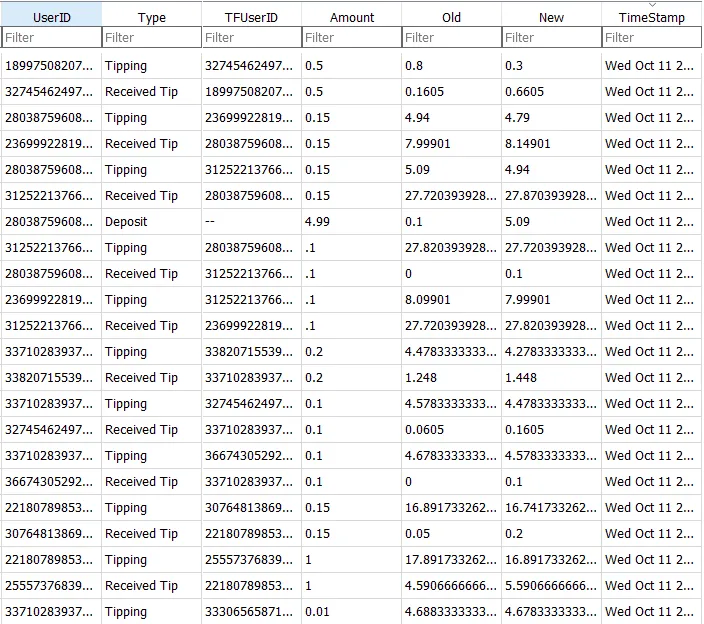Focus the Amount filter field
704x624 pixels.
click(352, 37)
